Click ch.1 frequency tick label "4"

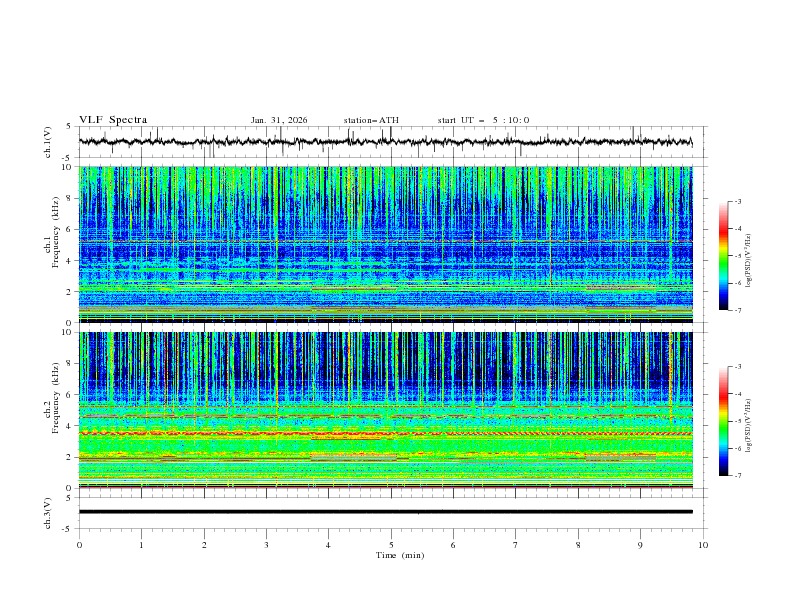coord(71,261)
